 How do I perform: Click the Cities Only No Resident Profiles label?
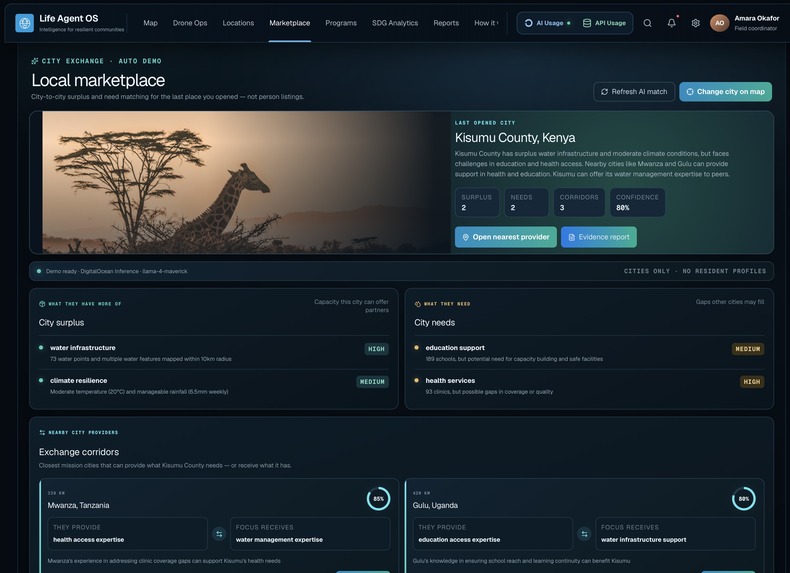coord(695,271)
